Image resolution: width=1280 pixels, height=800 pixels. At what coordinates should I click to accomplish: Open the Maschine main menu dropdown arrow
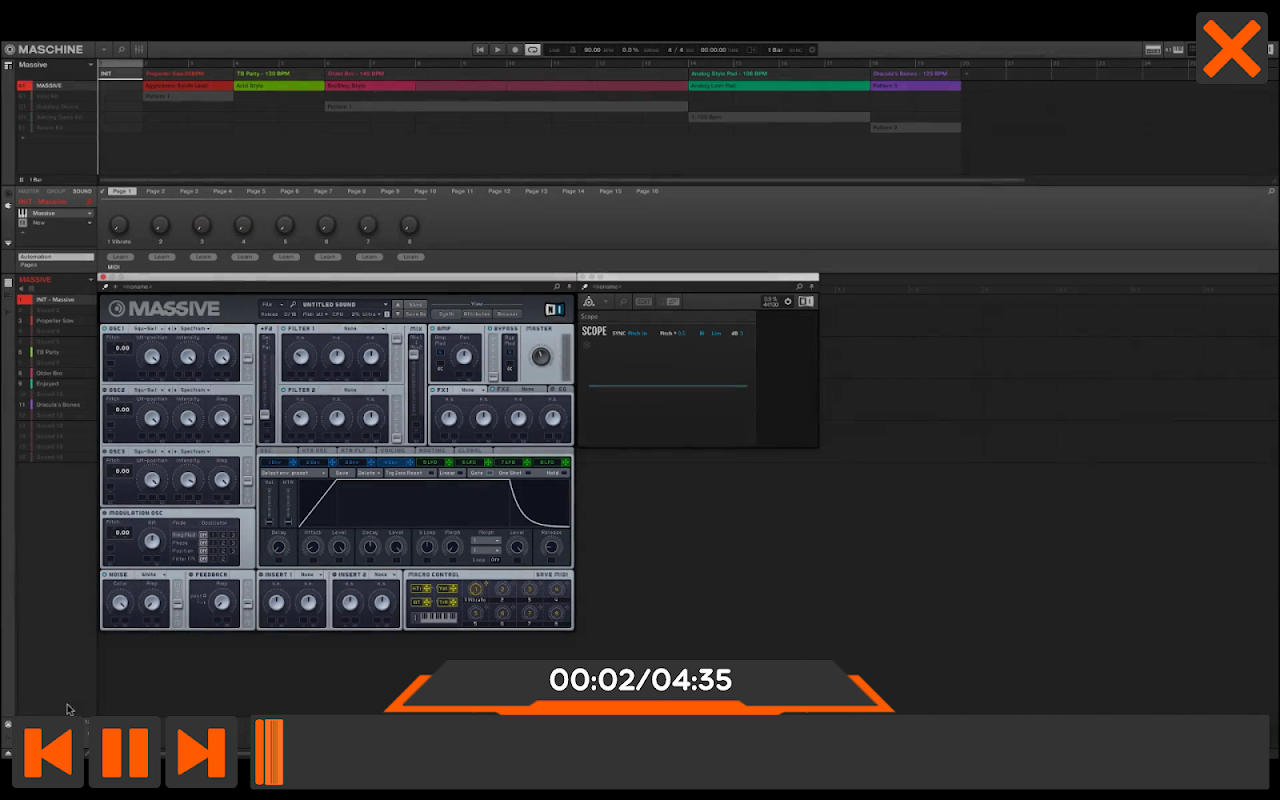click(104, 49)
